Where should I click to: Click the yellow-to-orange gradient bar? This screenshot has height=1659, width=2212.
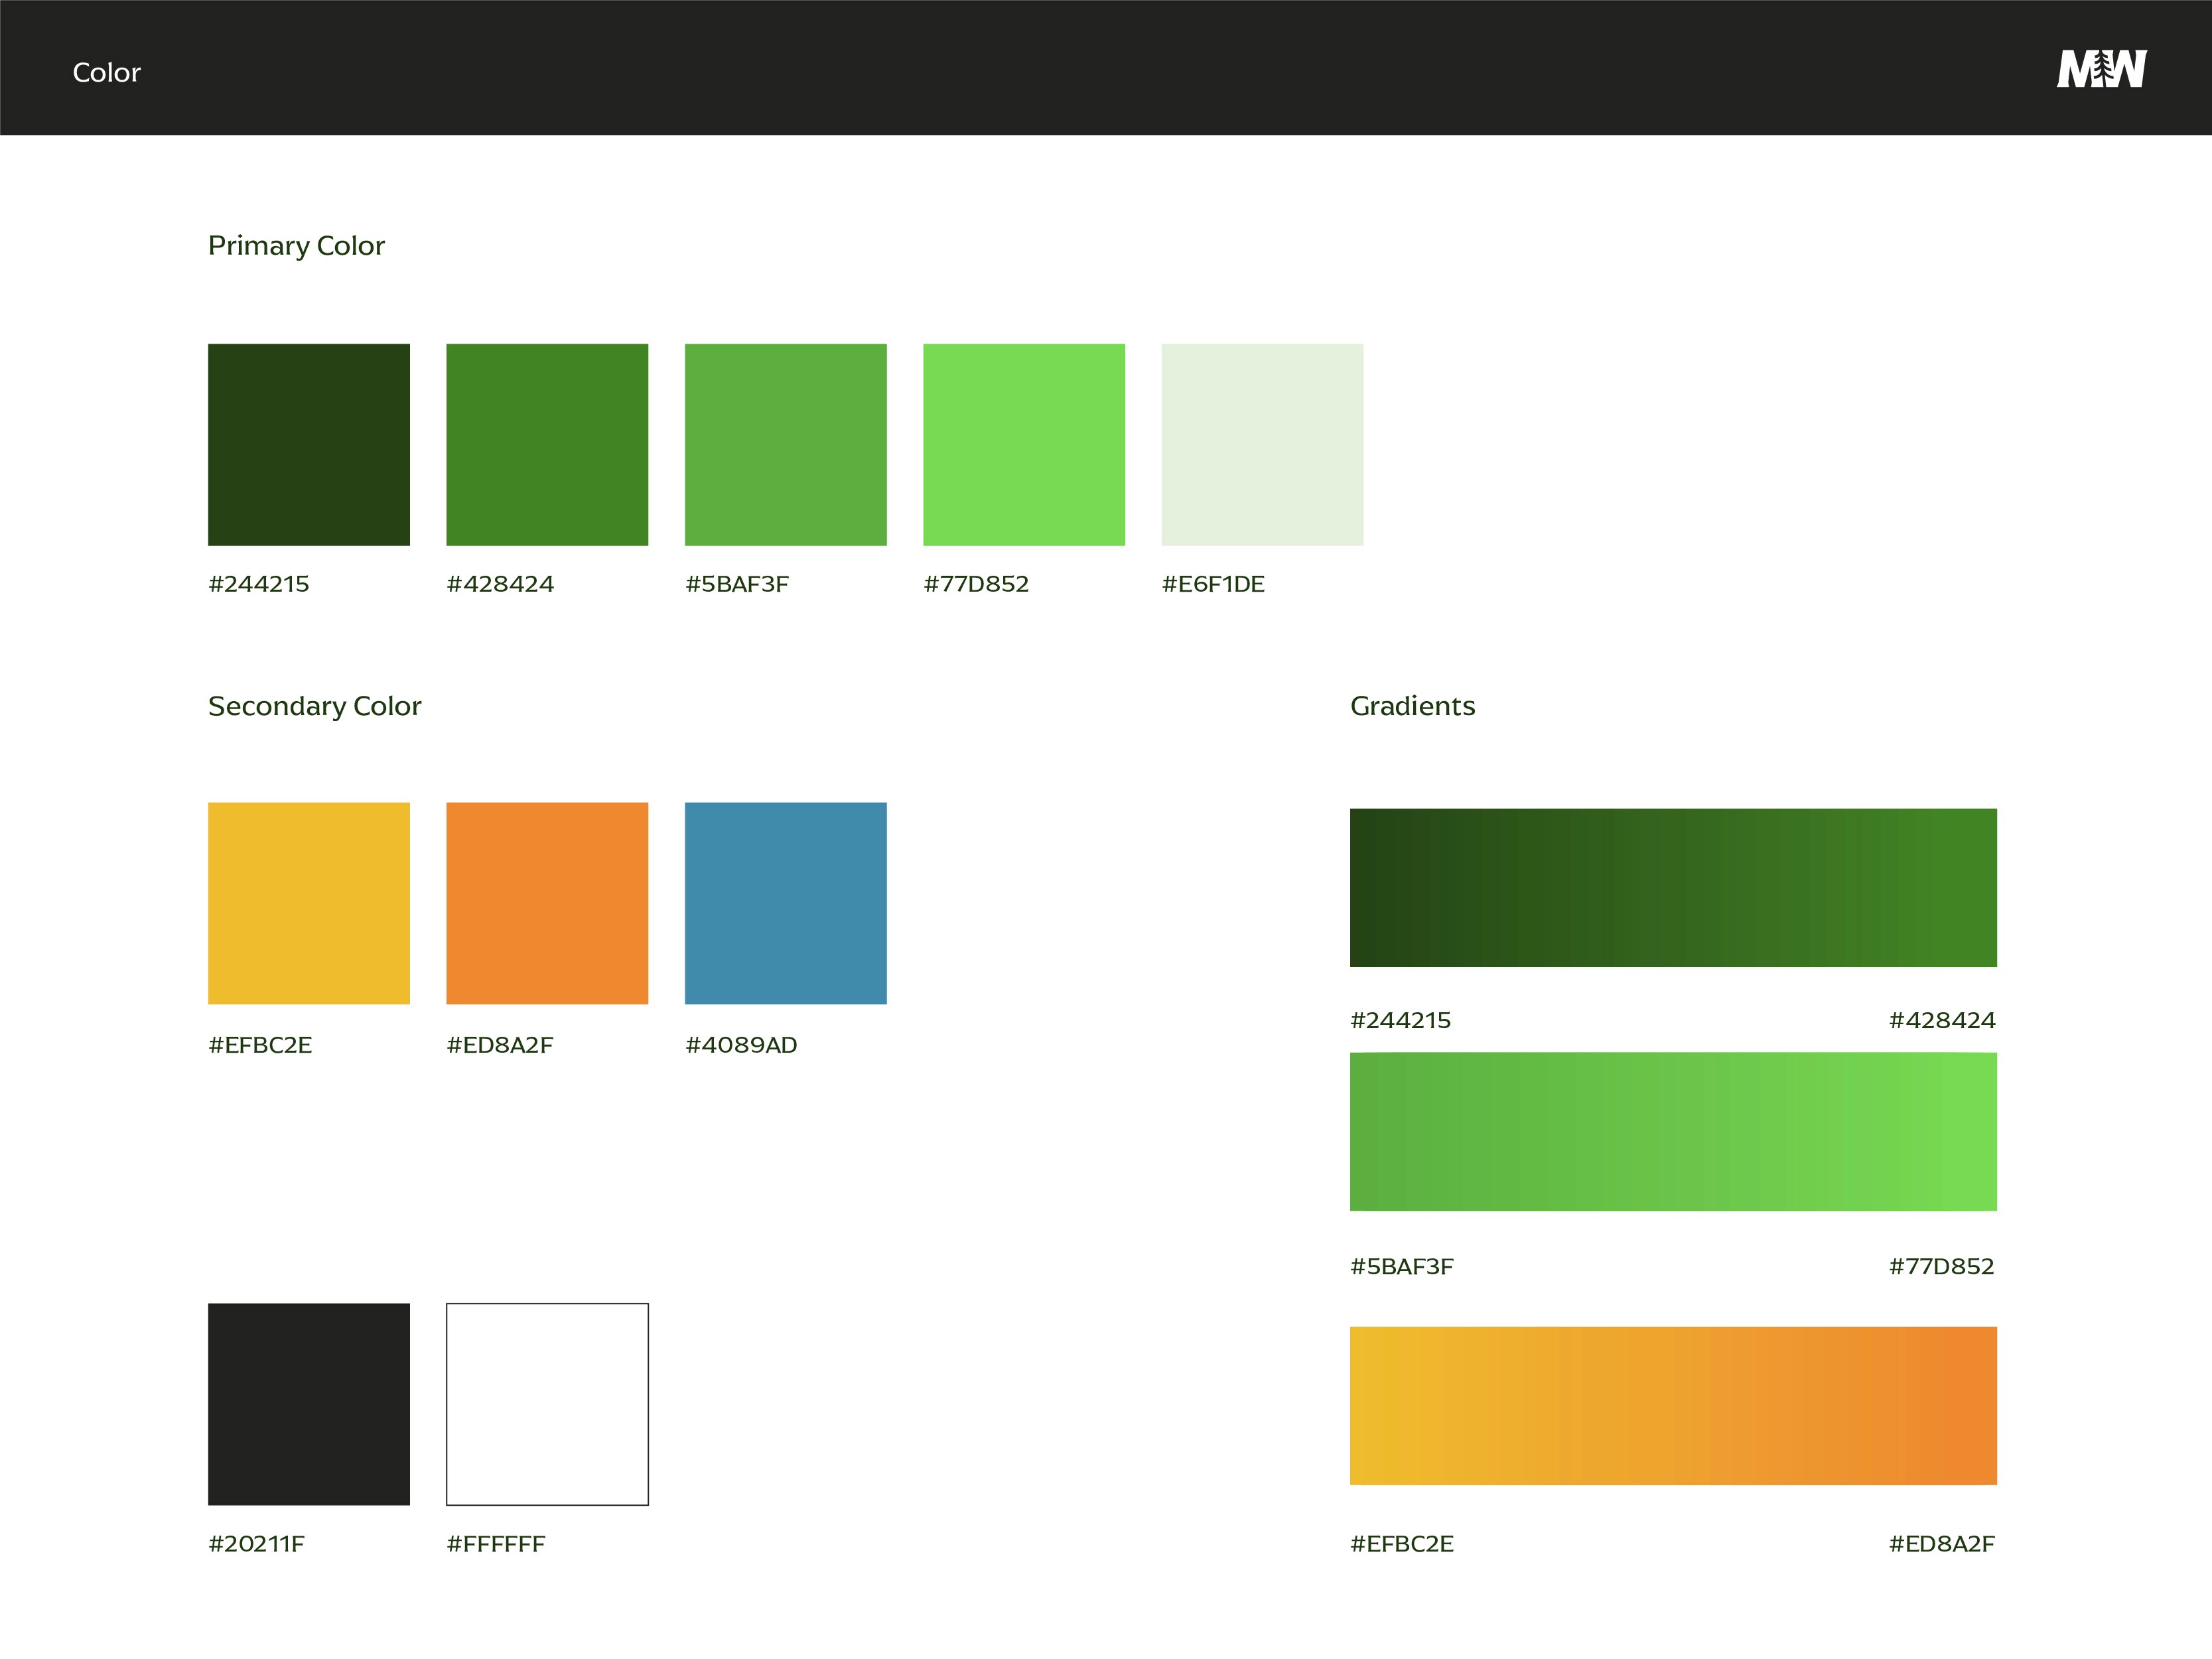pyautogui.click(x=1673, y=1405)
